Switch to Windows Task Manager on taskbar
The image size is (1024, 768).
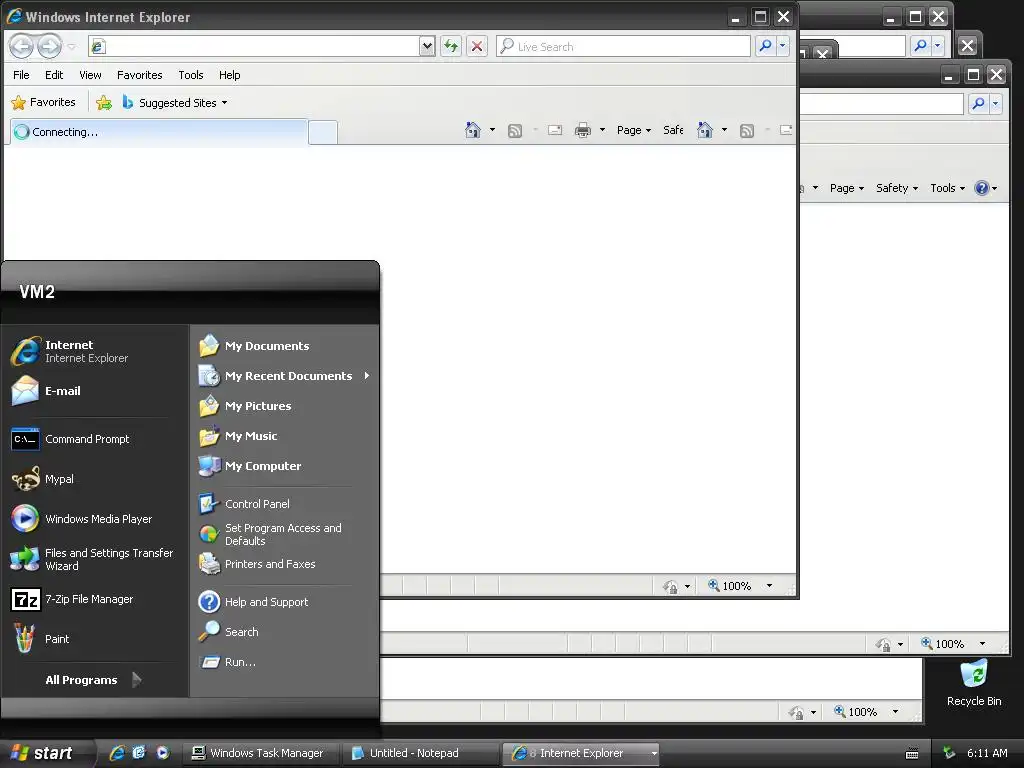[x=259, y=753]
